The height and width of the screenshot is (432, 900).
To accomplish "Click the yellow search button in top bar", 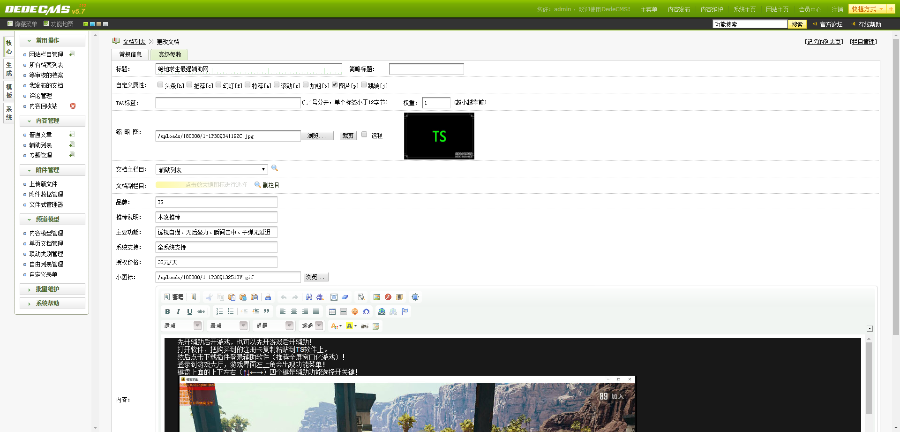I will click(797, 24).
